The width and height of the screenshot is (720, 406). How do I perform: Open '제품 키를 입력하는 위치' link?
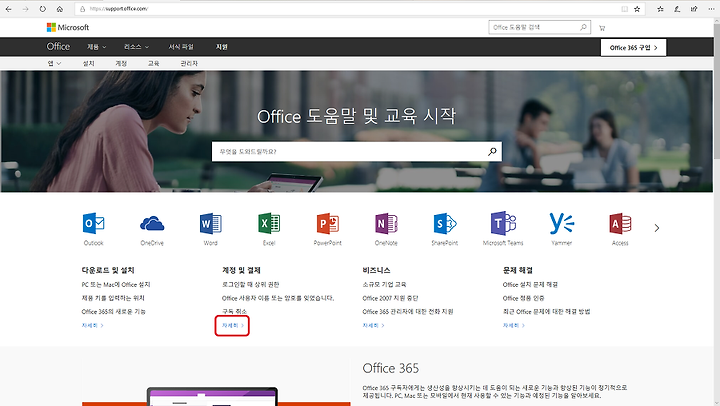(x=113, y=298)
